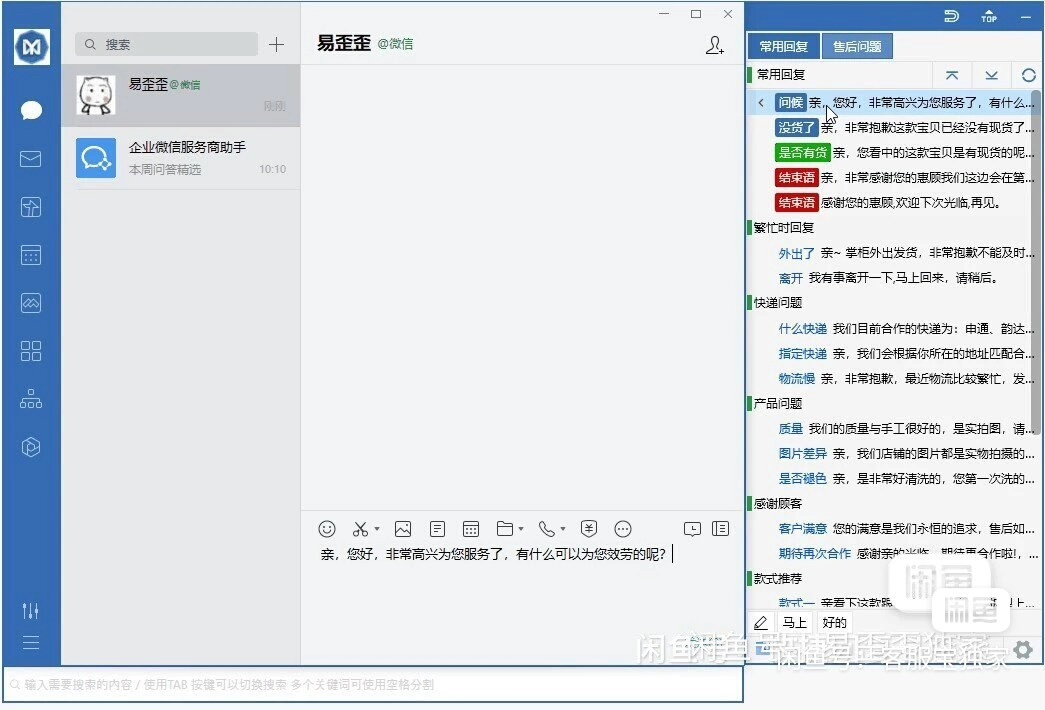Click the scissors screenshot tool
Image resolution: width=1045 pixels, height=710 pixels.
pos(360,529)
